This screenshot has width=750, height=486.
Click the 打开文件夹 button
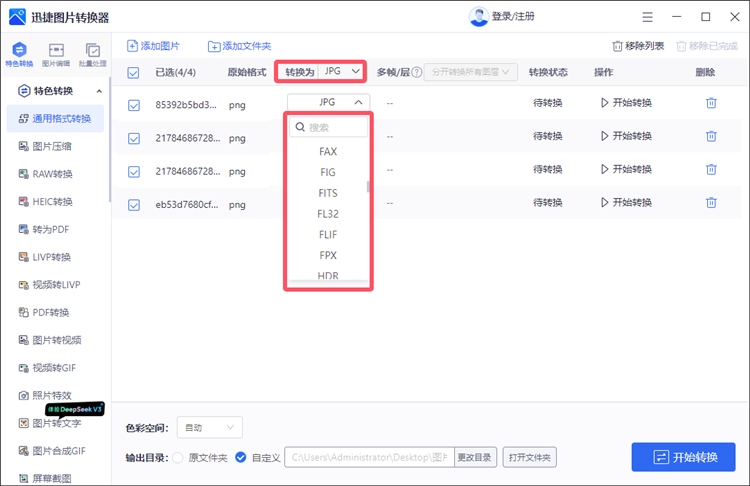(x=529, y=458)
